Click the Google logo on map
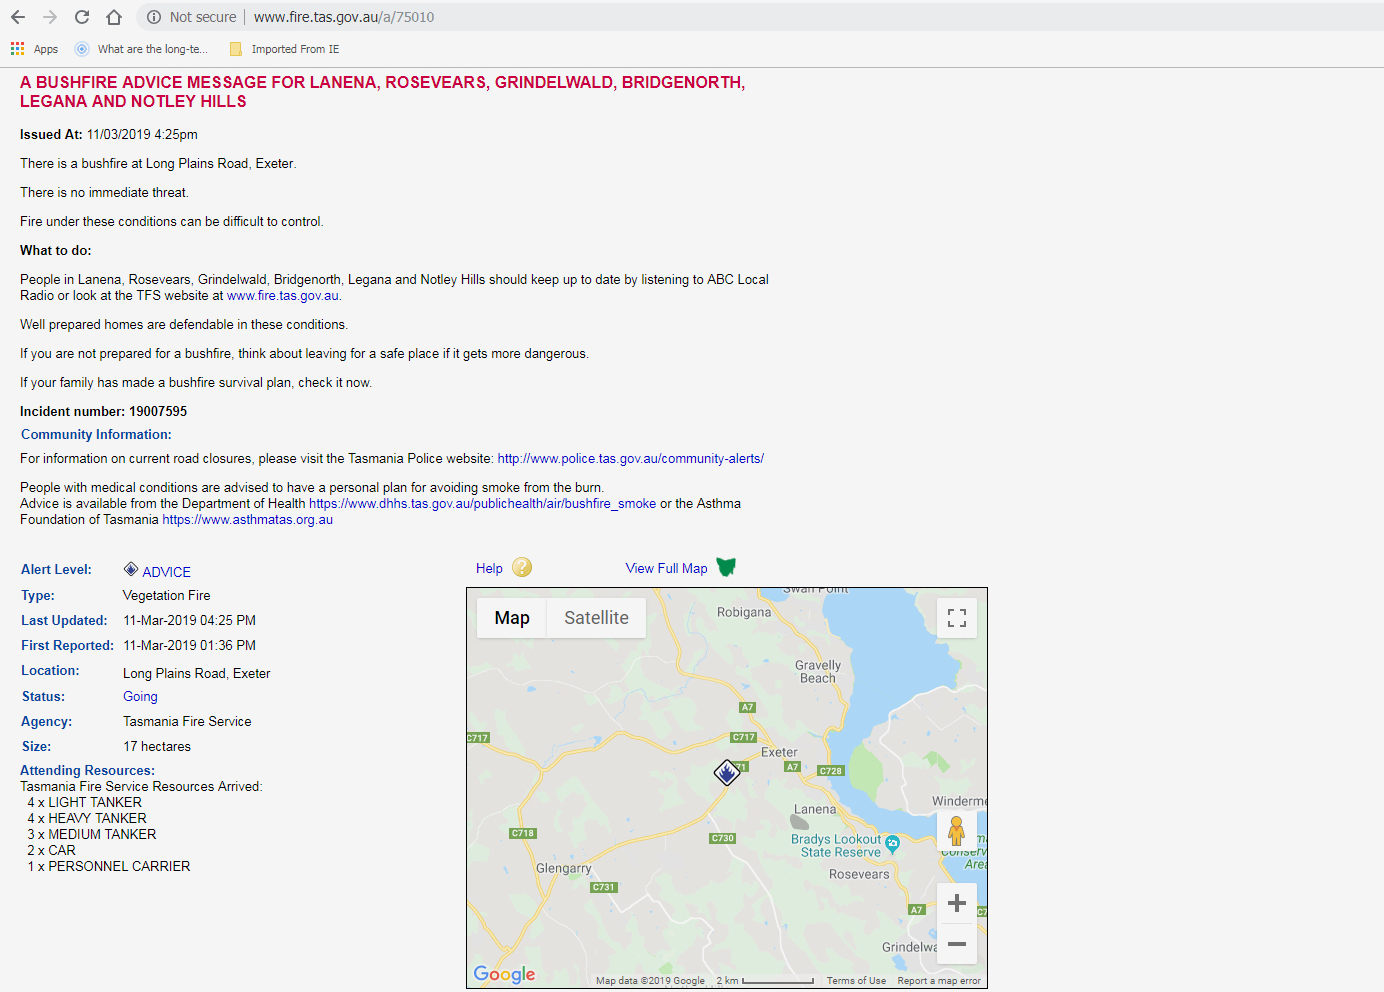 (x=504, y=974)
